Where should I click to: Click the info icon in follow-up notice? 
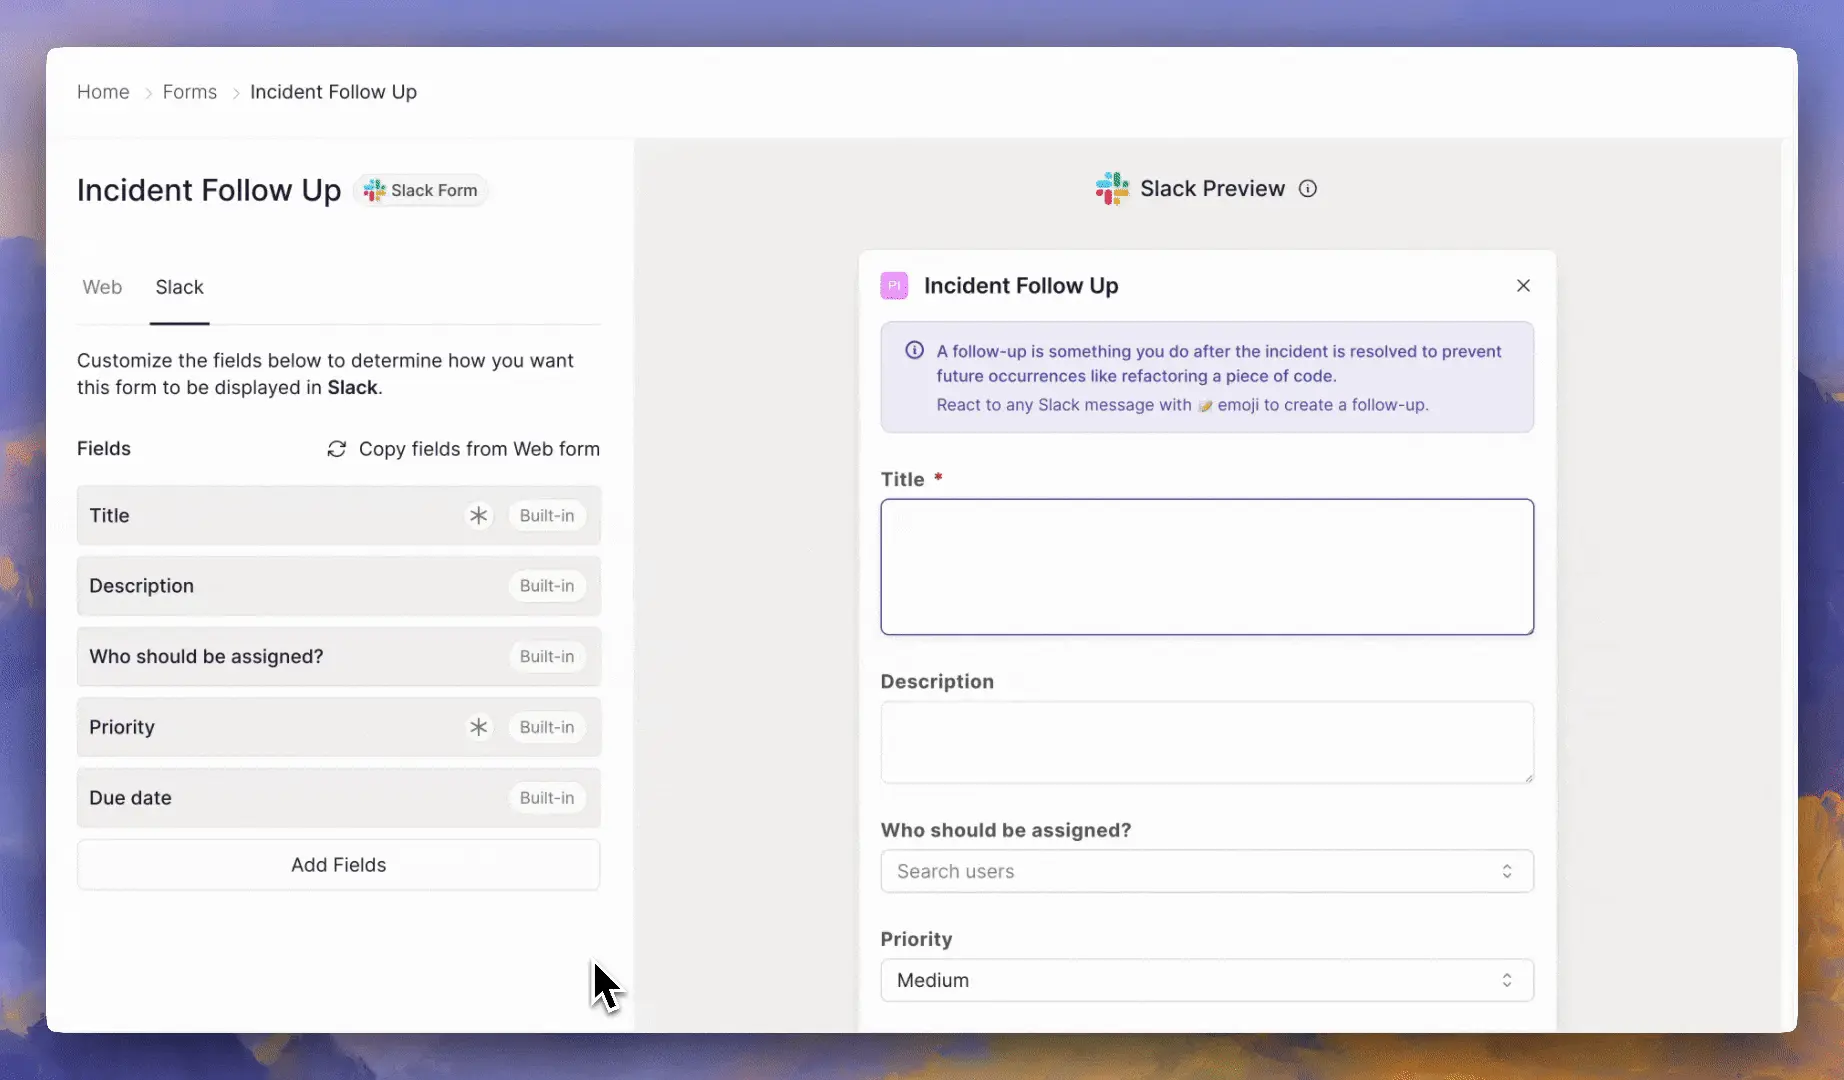[914, 350]
